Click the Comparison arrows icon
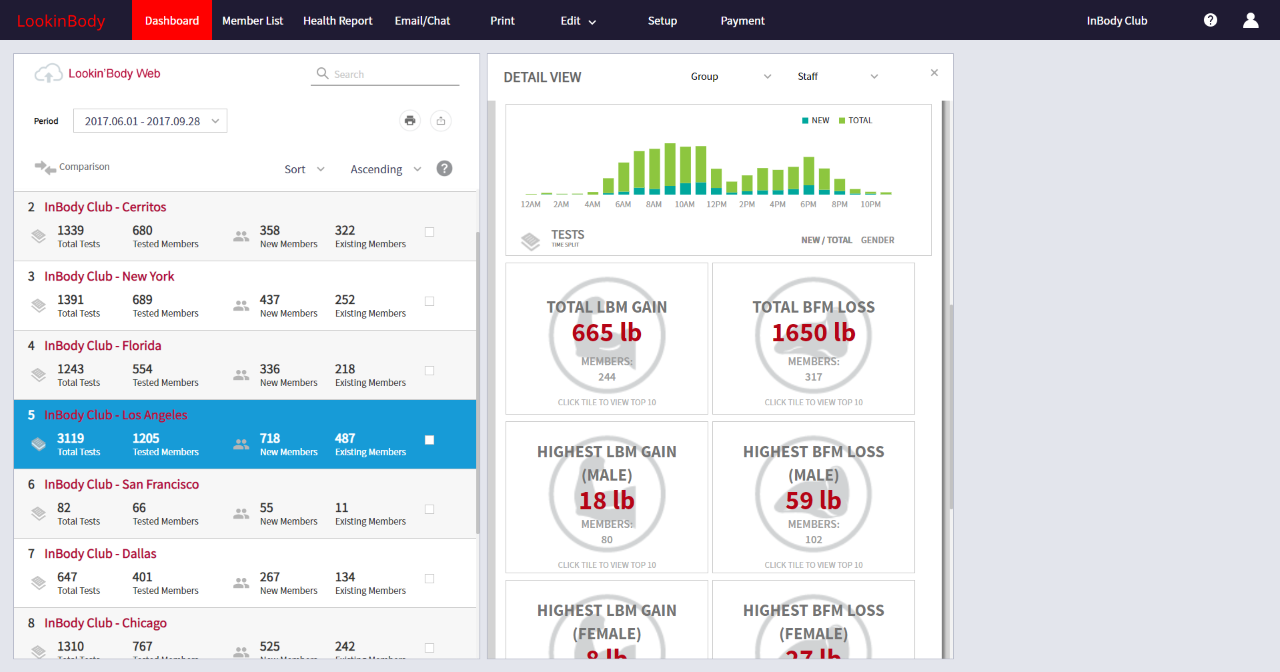 tap(45, 167)
